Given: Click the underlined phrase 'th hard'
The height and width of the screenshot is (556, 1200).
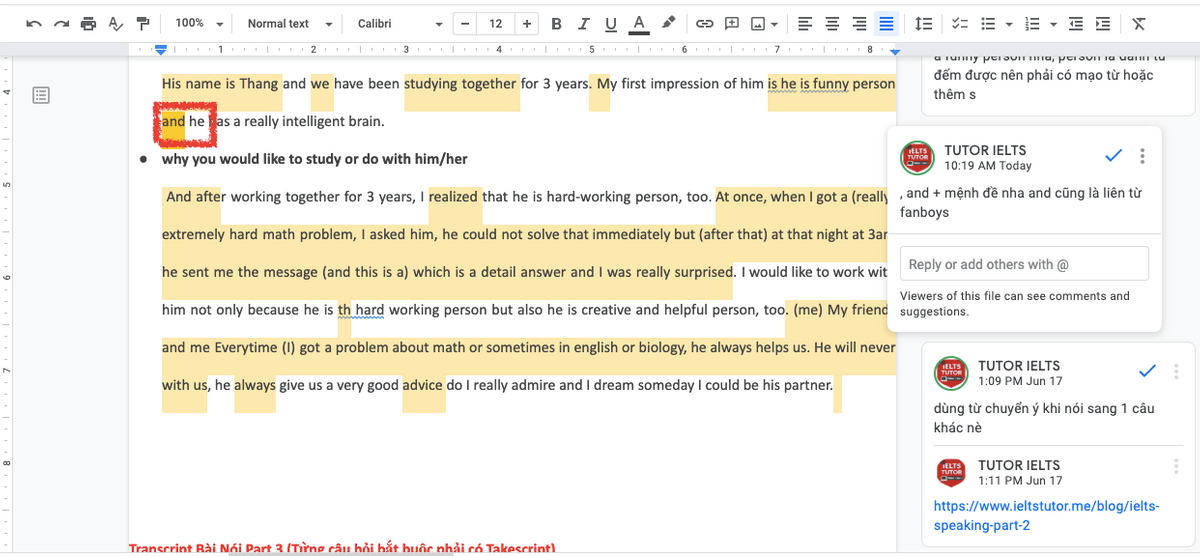Looking at the screenshot, I should 361,310.
